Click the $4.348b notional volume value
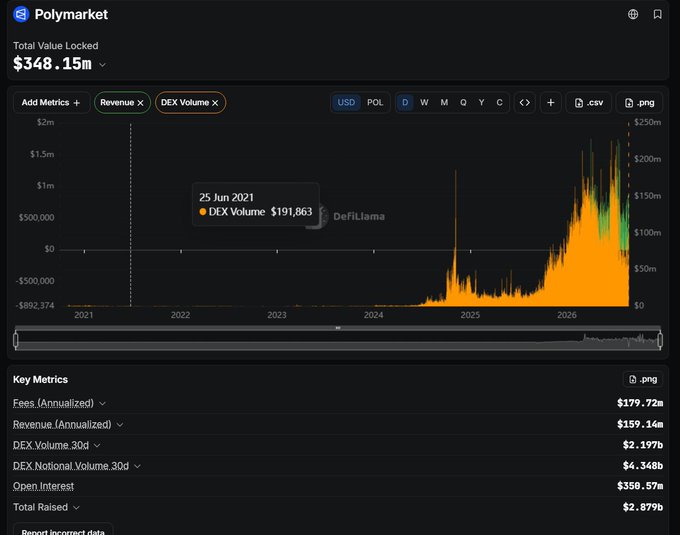The width and height of the screenshot is (680, 535). coord(643,466)
